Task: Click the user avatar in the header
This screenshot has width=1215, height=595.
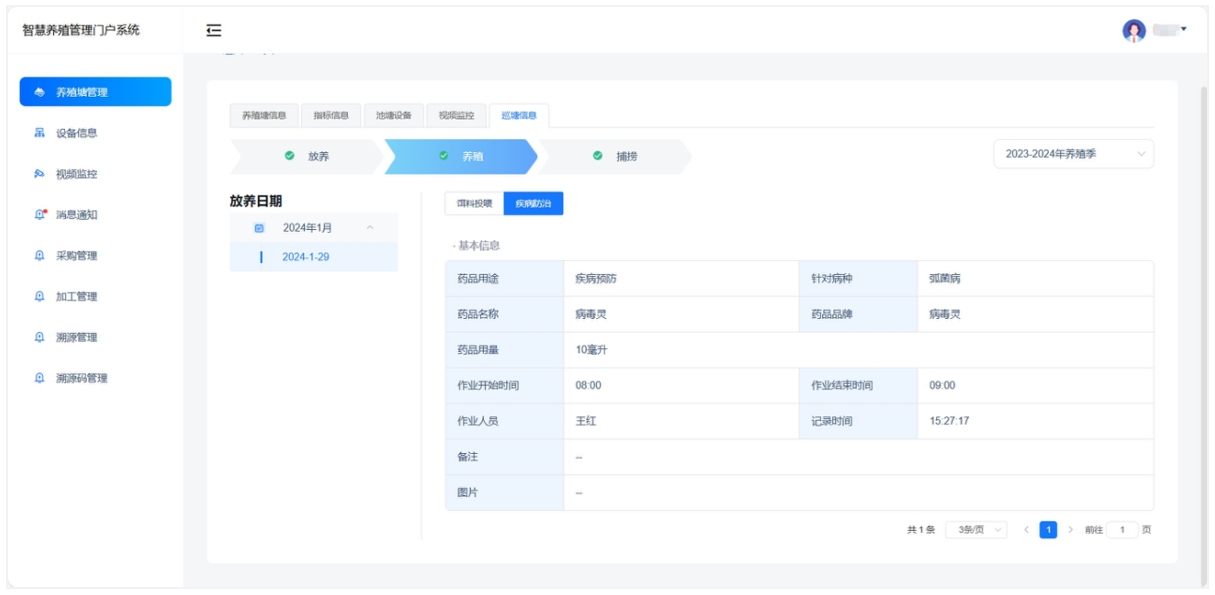Action: [x=1133, y=30]
